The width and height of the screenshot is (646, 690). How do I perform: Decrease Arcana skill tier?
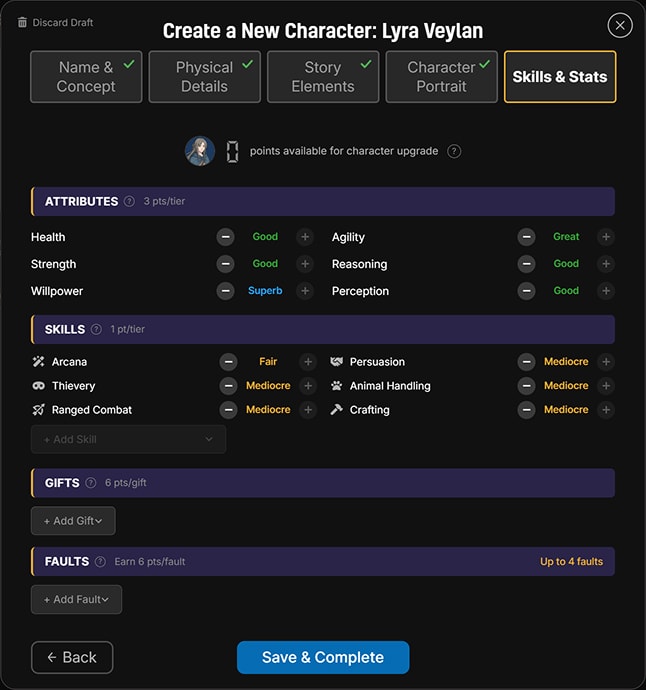point(228,362)
